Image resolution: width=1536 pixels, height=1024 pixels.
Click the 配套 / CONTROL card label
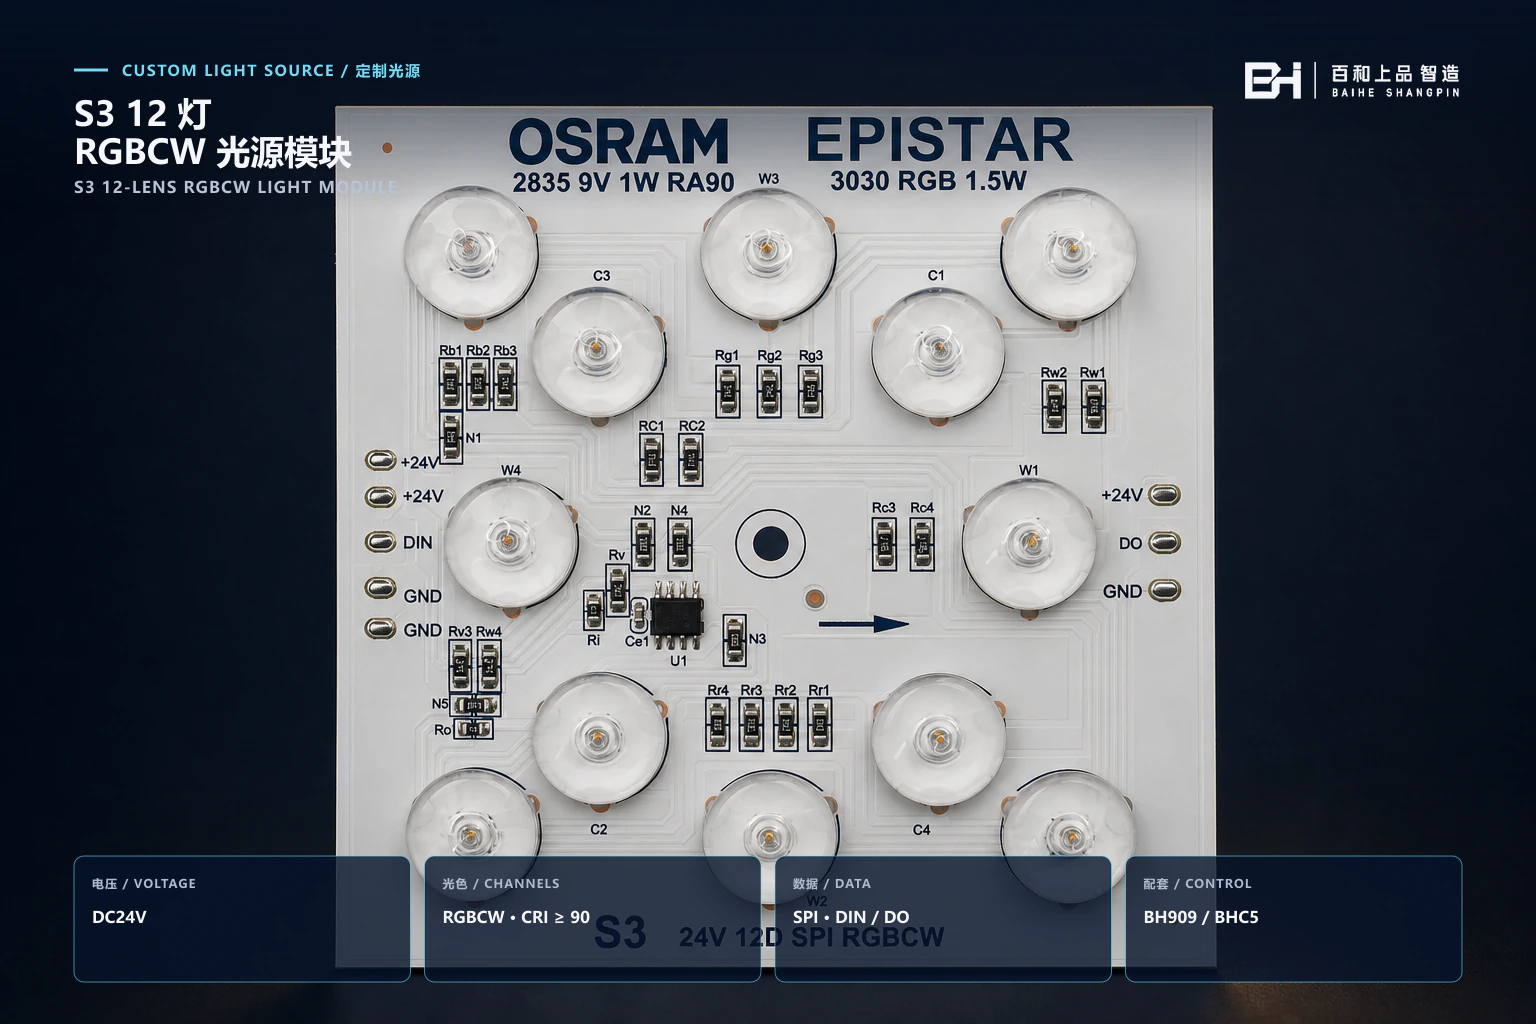[x=1198, y=884]
